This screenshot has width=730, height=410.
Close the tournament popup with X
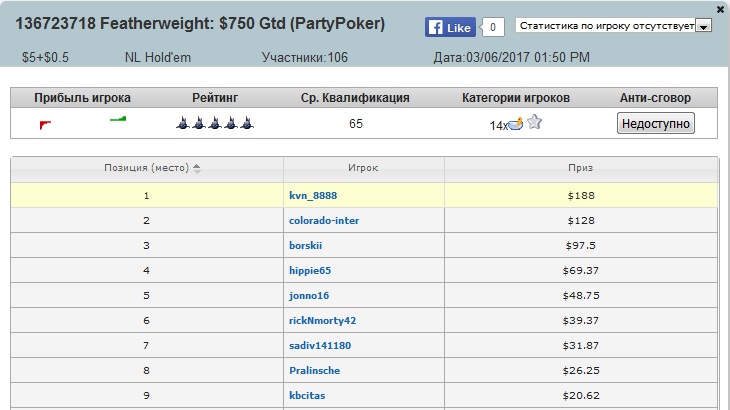pyautogui.click(x=720, y=9)
